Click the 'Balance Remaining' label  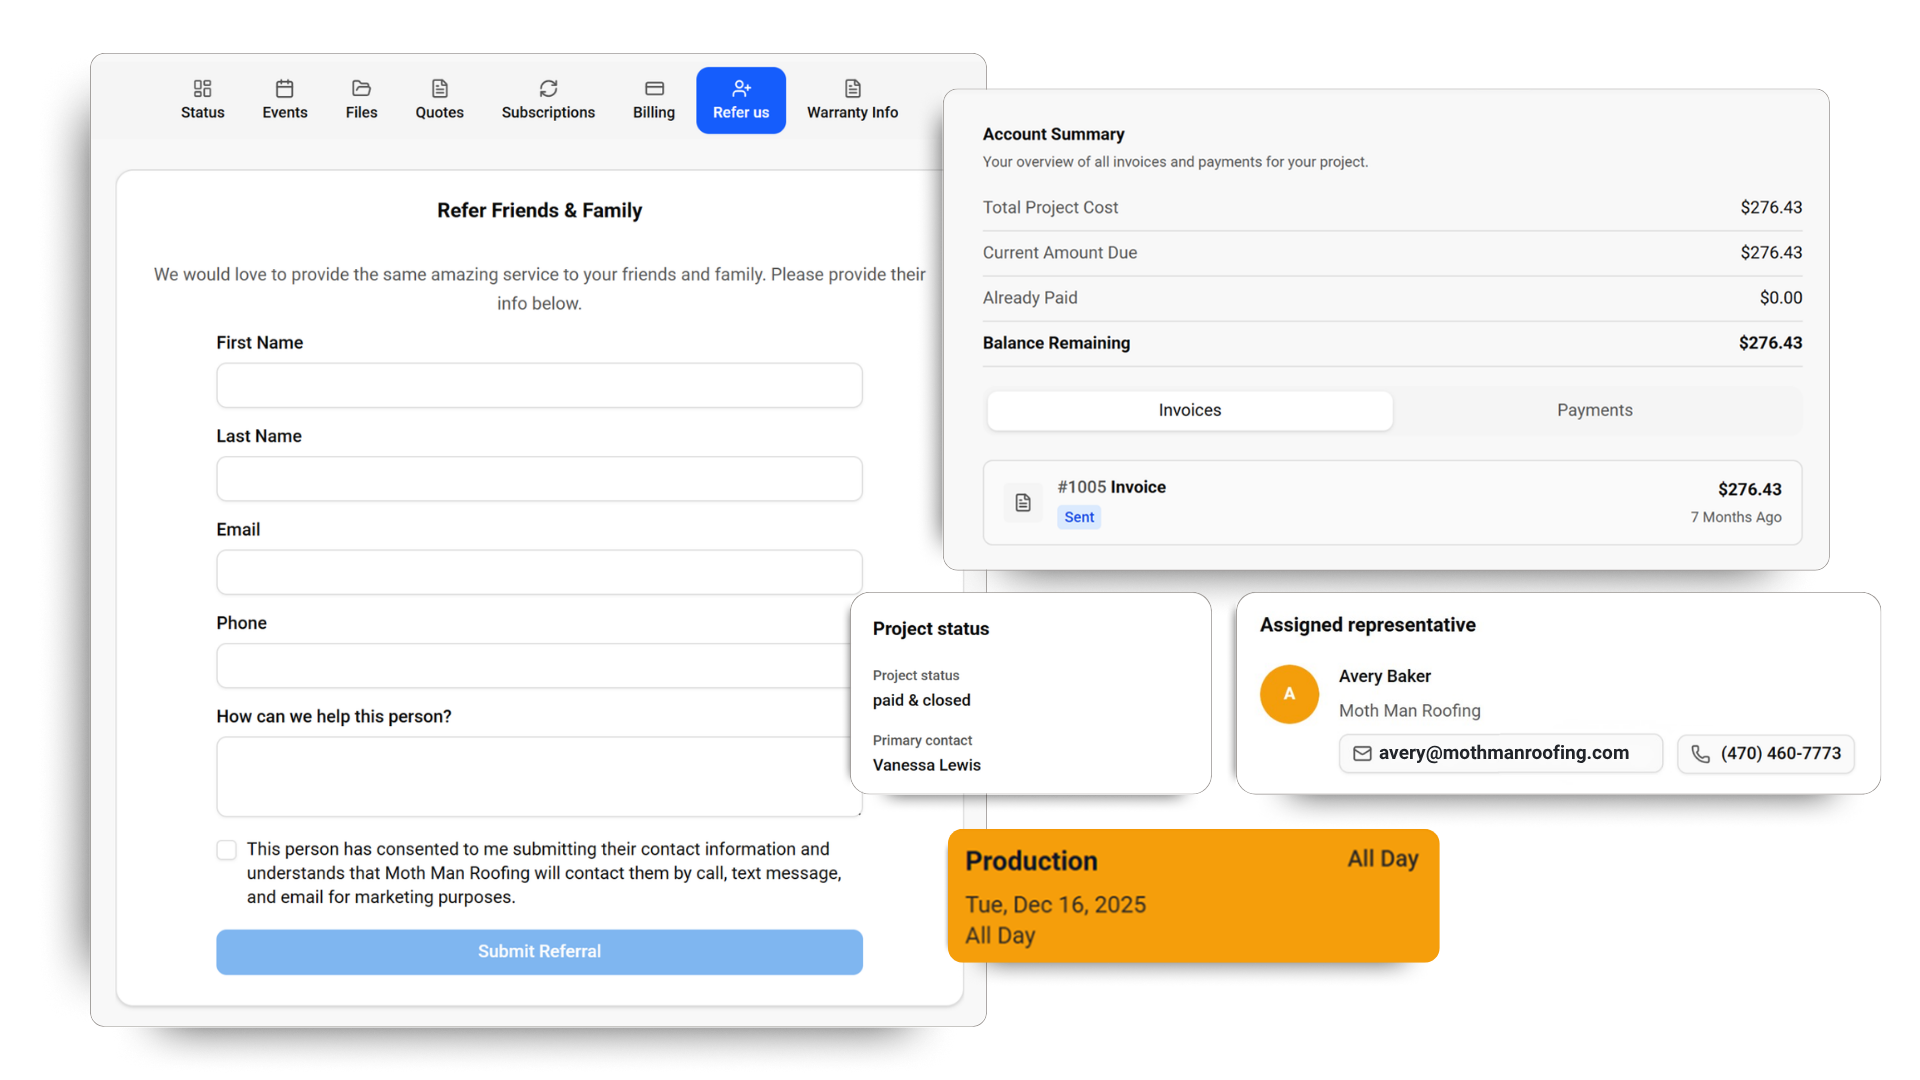click(x=1056, y=343)
